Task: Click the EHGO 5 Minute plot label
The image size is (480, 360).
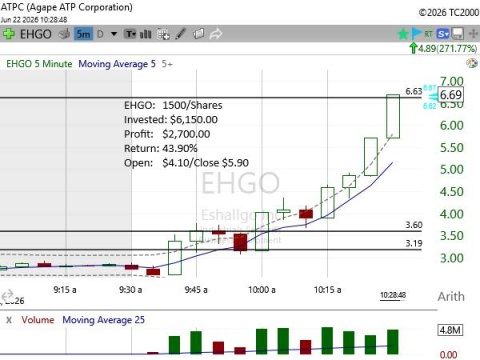Action: (x=39, y=64)
